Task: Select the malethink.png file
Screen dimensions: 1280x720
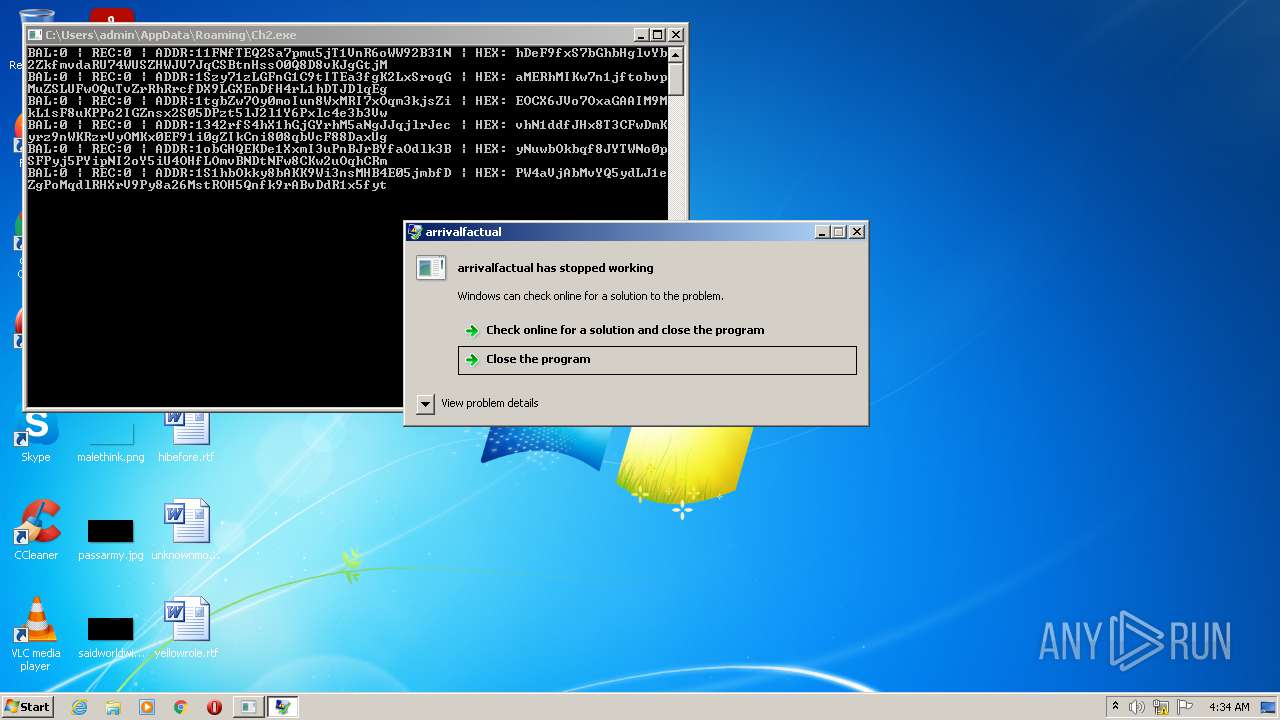Action: [x=110, y=444]
